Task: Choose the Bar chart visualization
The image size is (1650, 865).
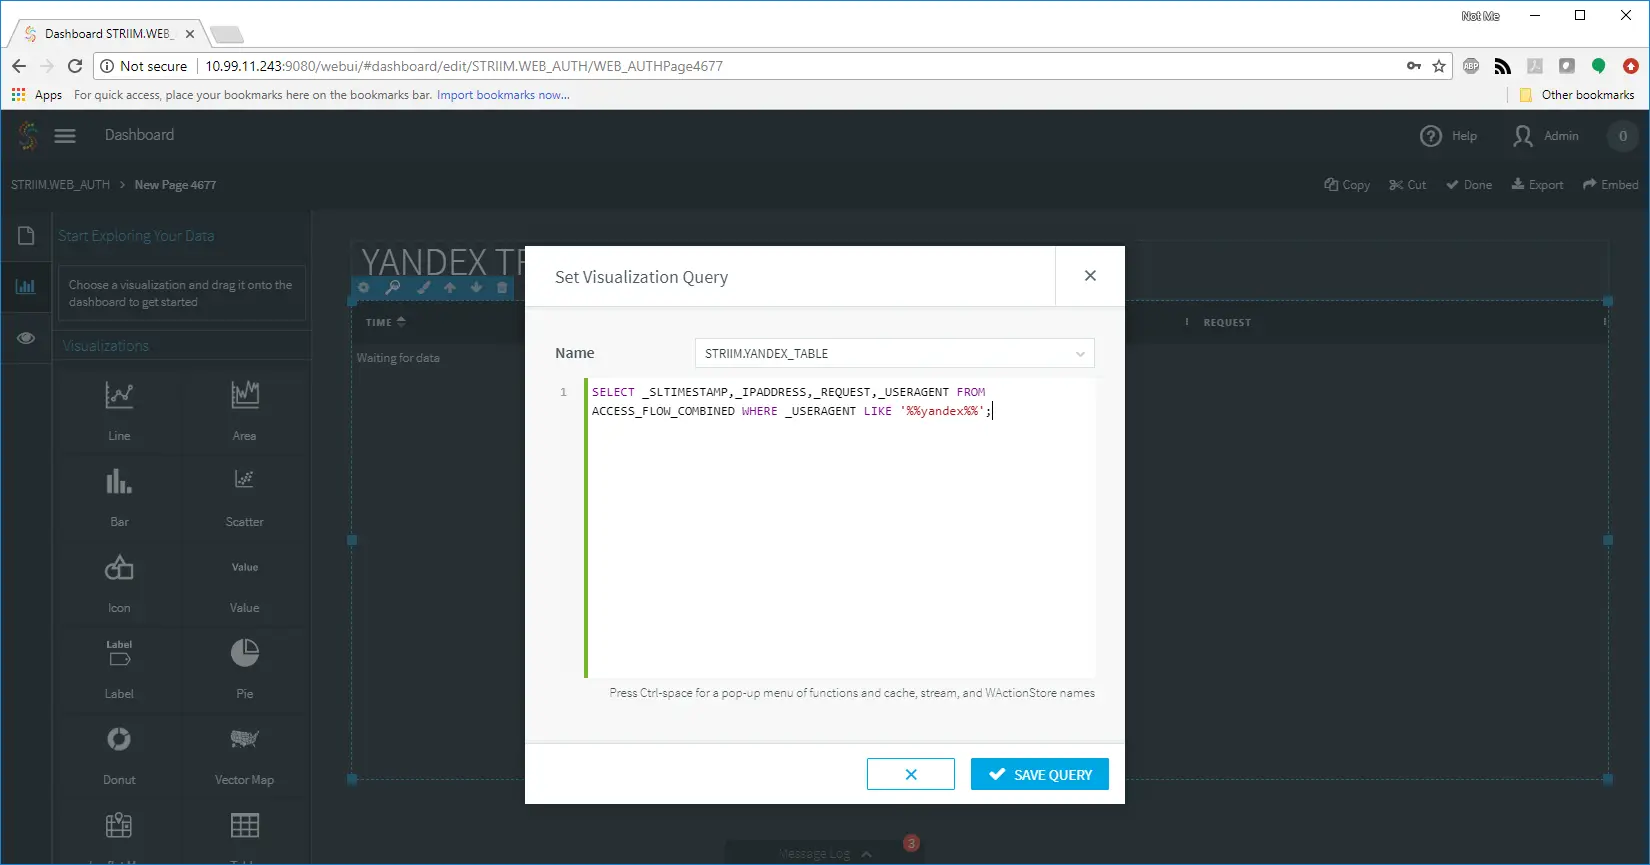Action: [x=119, y=482]
